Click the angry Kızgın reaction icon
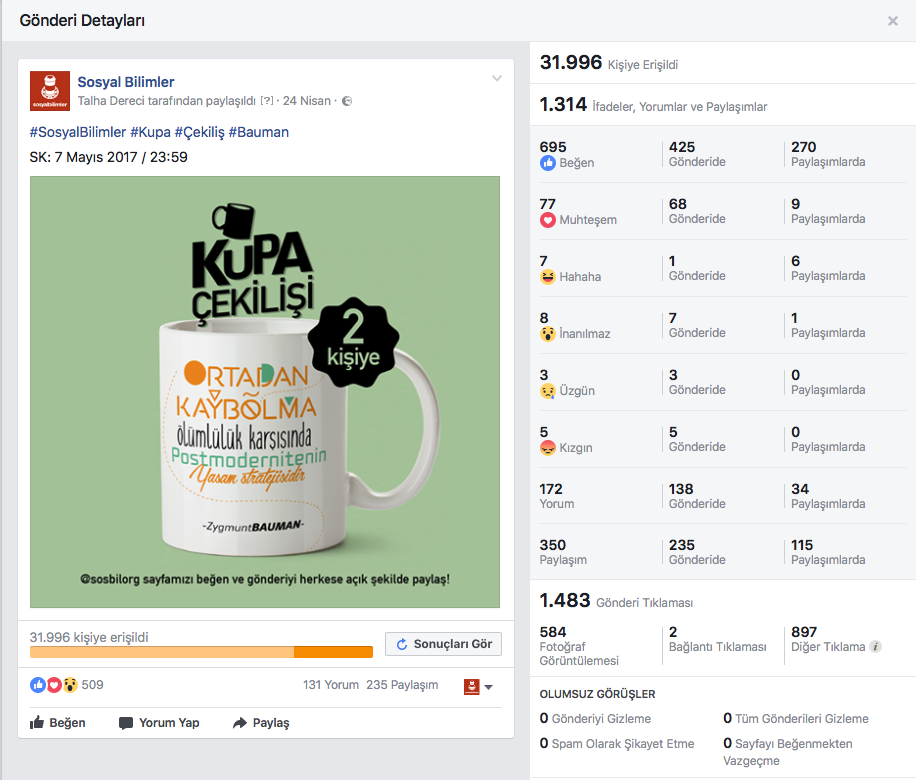 click(547, 448)
